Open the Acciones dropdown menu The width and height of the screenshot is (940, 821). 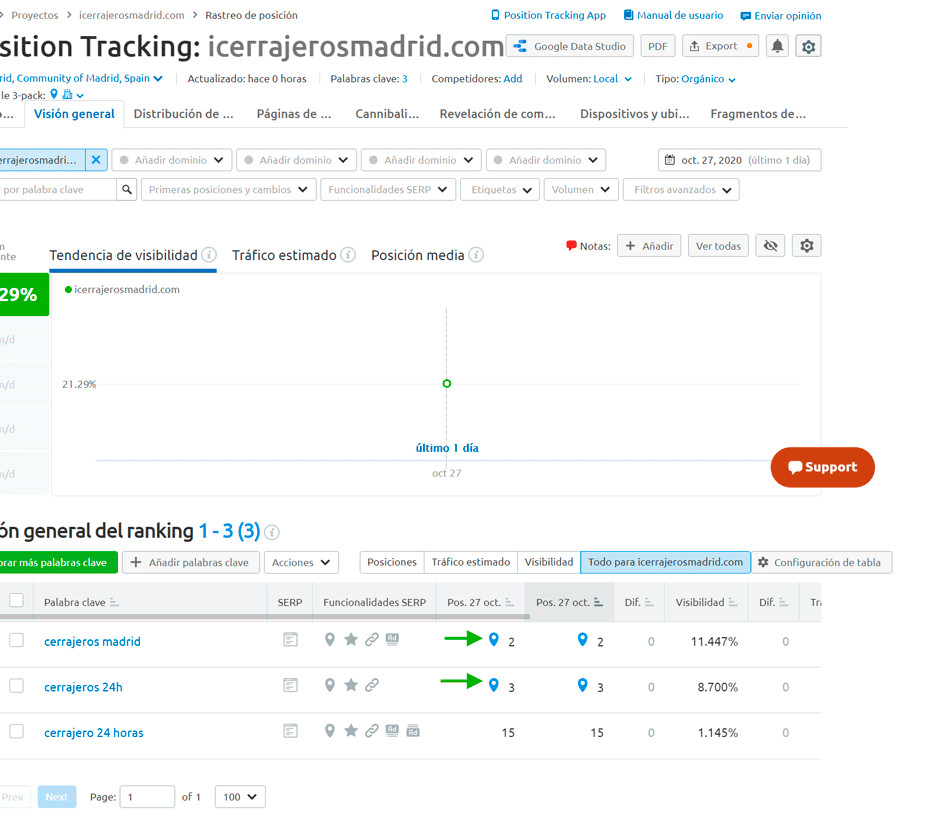click(301, 563)
